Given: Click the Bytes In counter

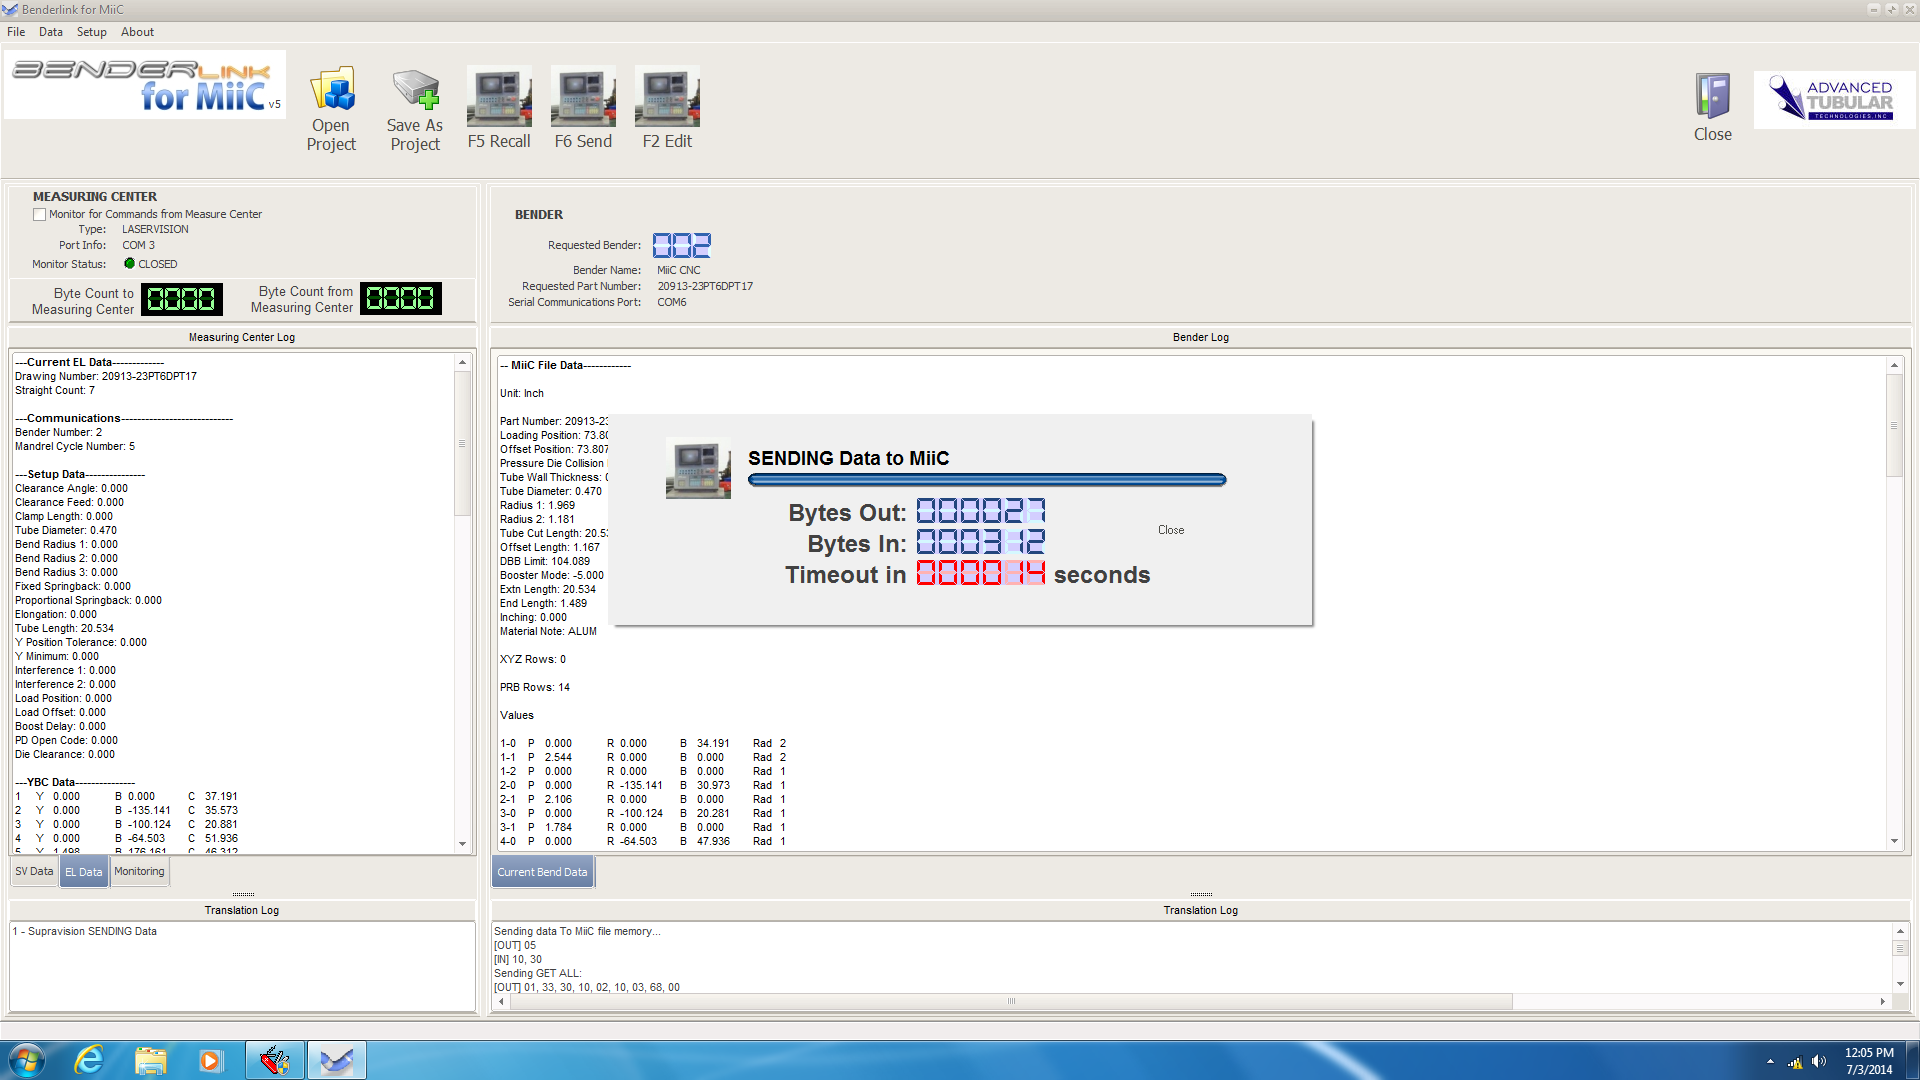Looking at the screenshot, I should (x=981, y=542).
